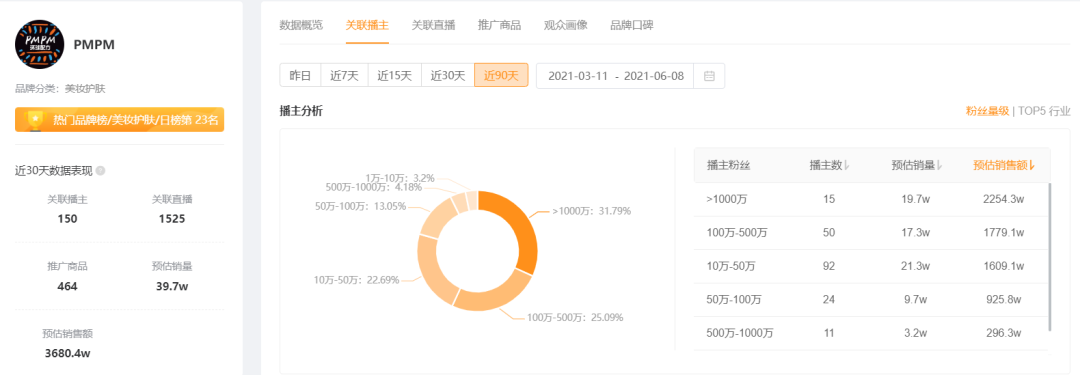Select the 近30天 time range
This screenshot has height=375, width=1080.
tap(448, 76)
